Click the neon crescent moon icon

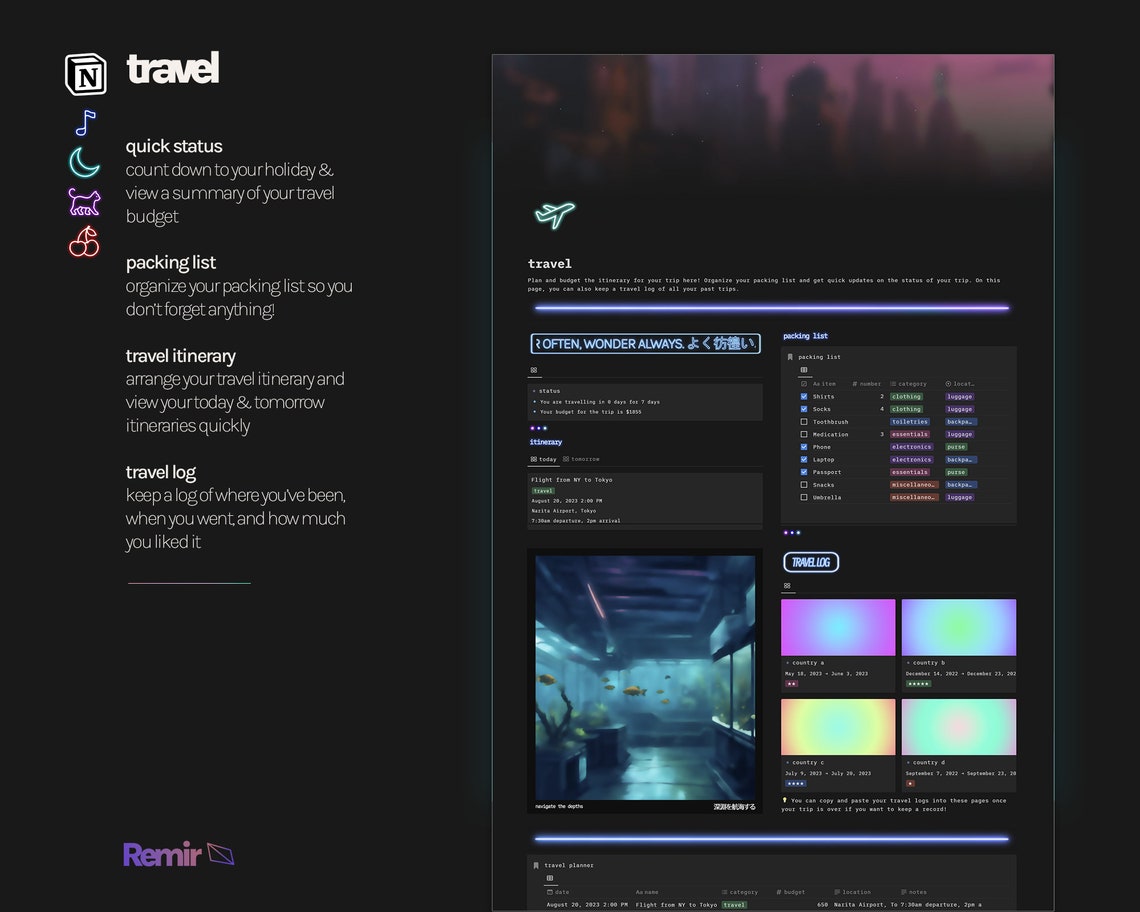[x=84, y=162]
